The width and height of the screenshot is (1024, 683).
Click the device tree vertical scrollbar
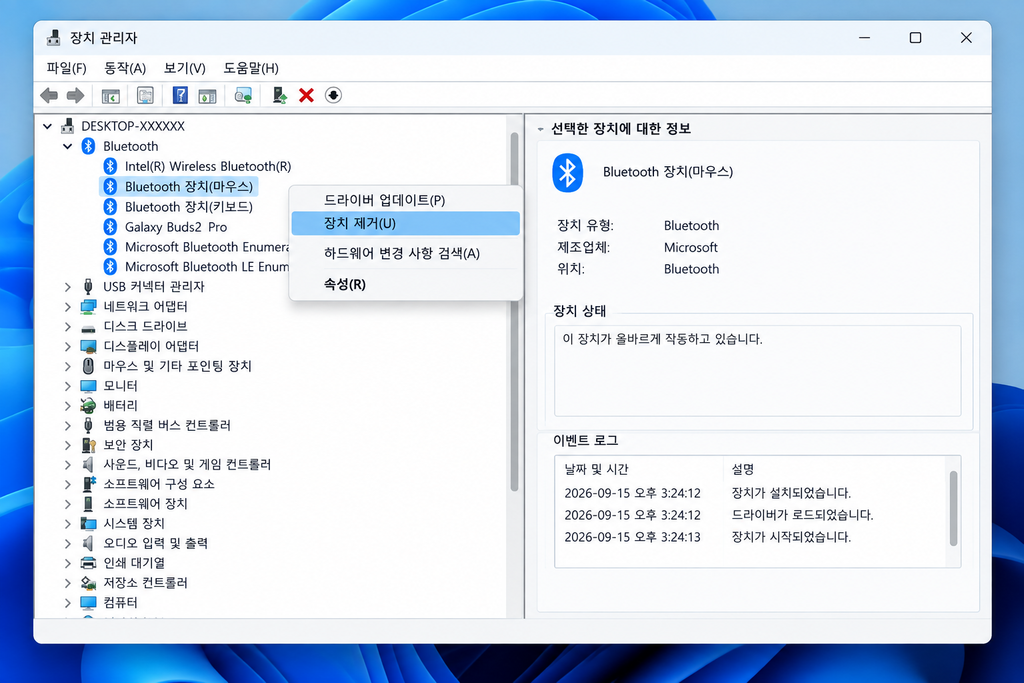click(515, 311)
